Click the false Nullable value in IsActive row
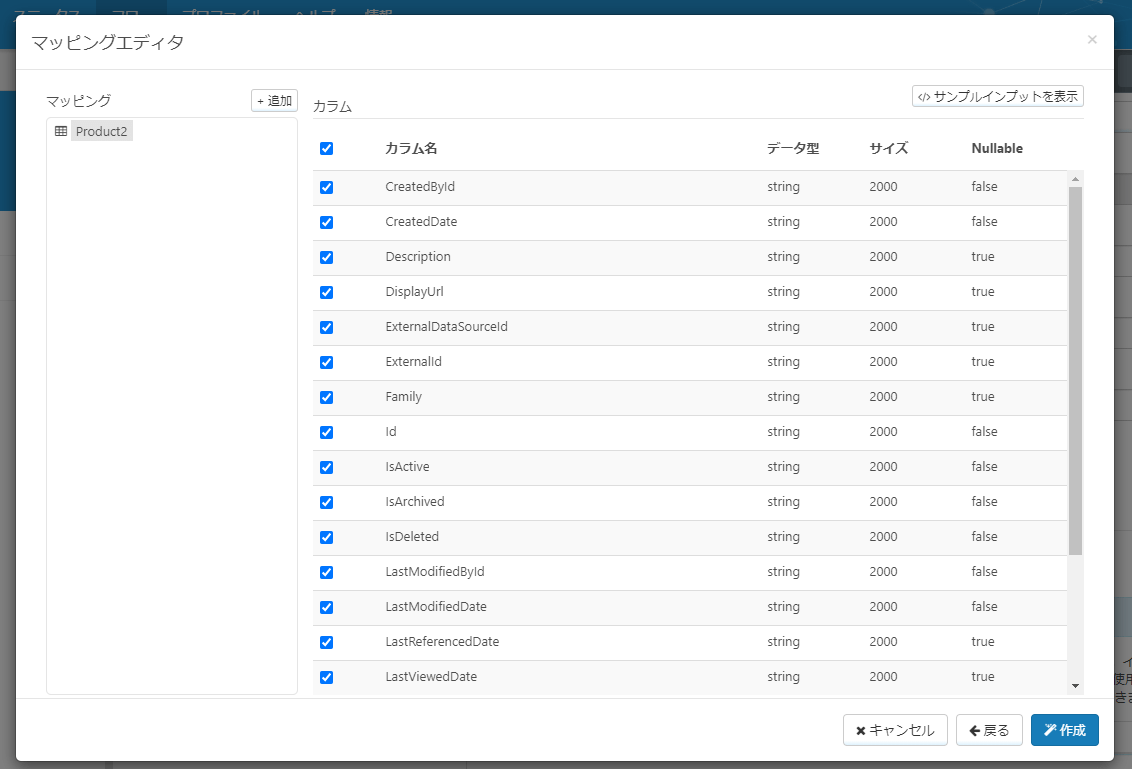 984,466
